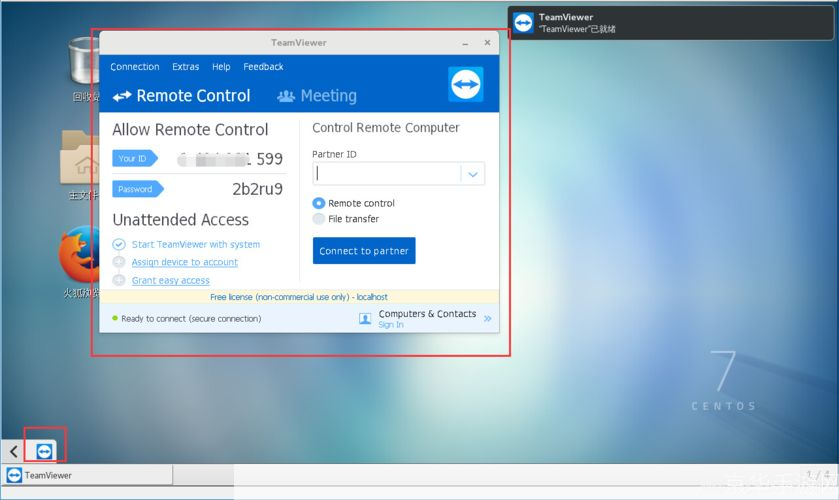This screenshot has width=839, height=500.
Task: Open the Help menu
Action: click(221, 67)
